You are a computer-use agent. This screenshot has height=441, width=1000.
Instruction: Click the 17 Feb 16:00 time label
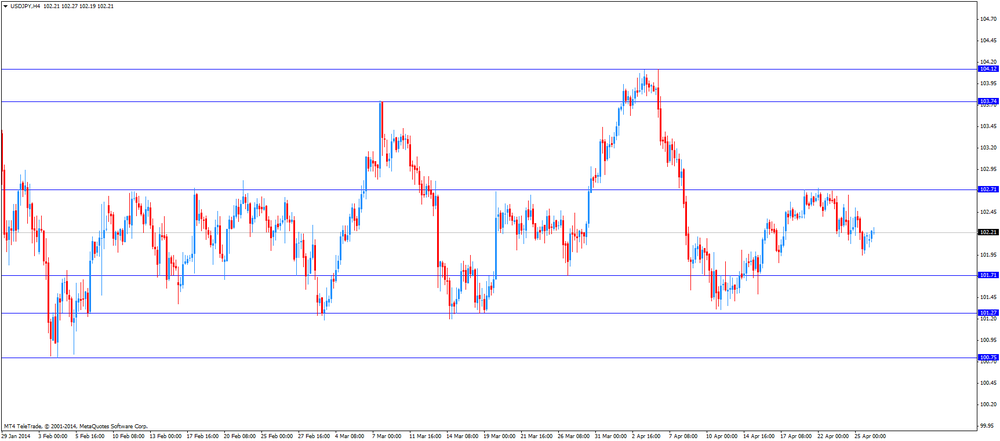point(201,437)
